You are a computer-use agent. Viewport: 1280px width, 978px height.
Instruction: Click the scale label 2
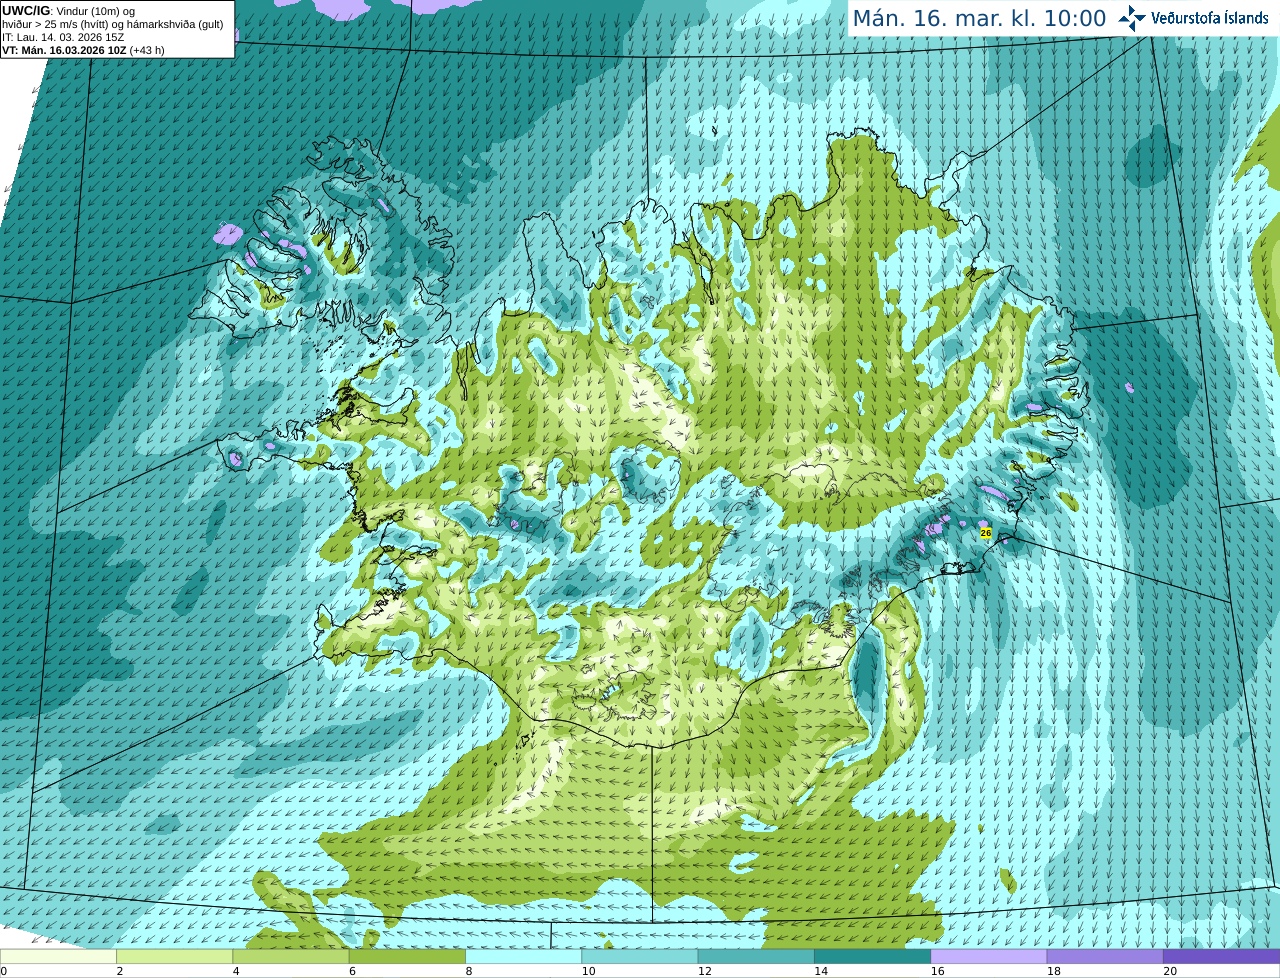[120, 971]
